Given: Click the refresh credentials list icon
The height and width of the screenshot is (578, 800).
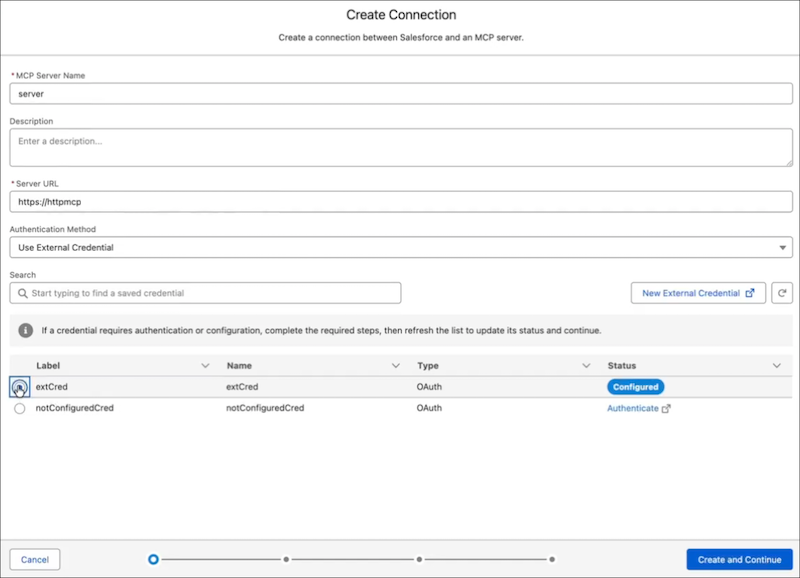Looking at the screenshot, I should point(782,293).
